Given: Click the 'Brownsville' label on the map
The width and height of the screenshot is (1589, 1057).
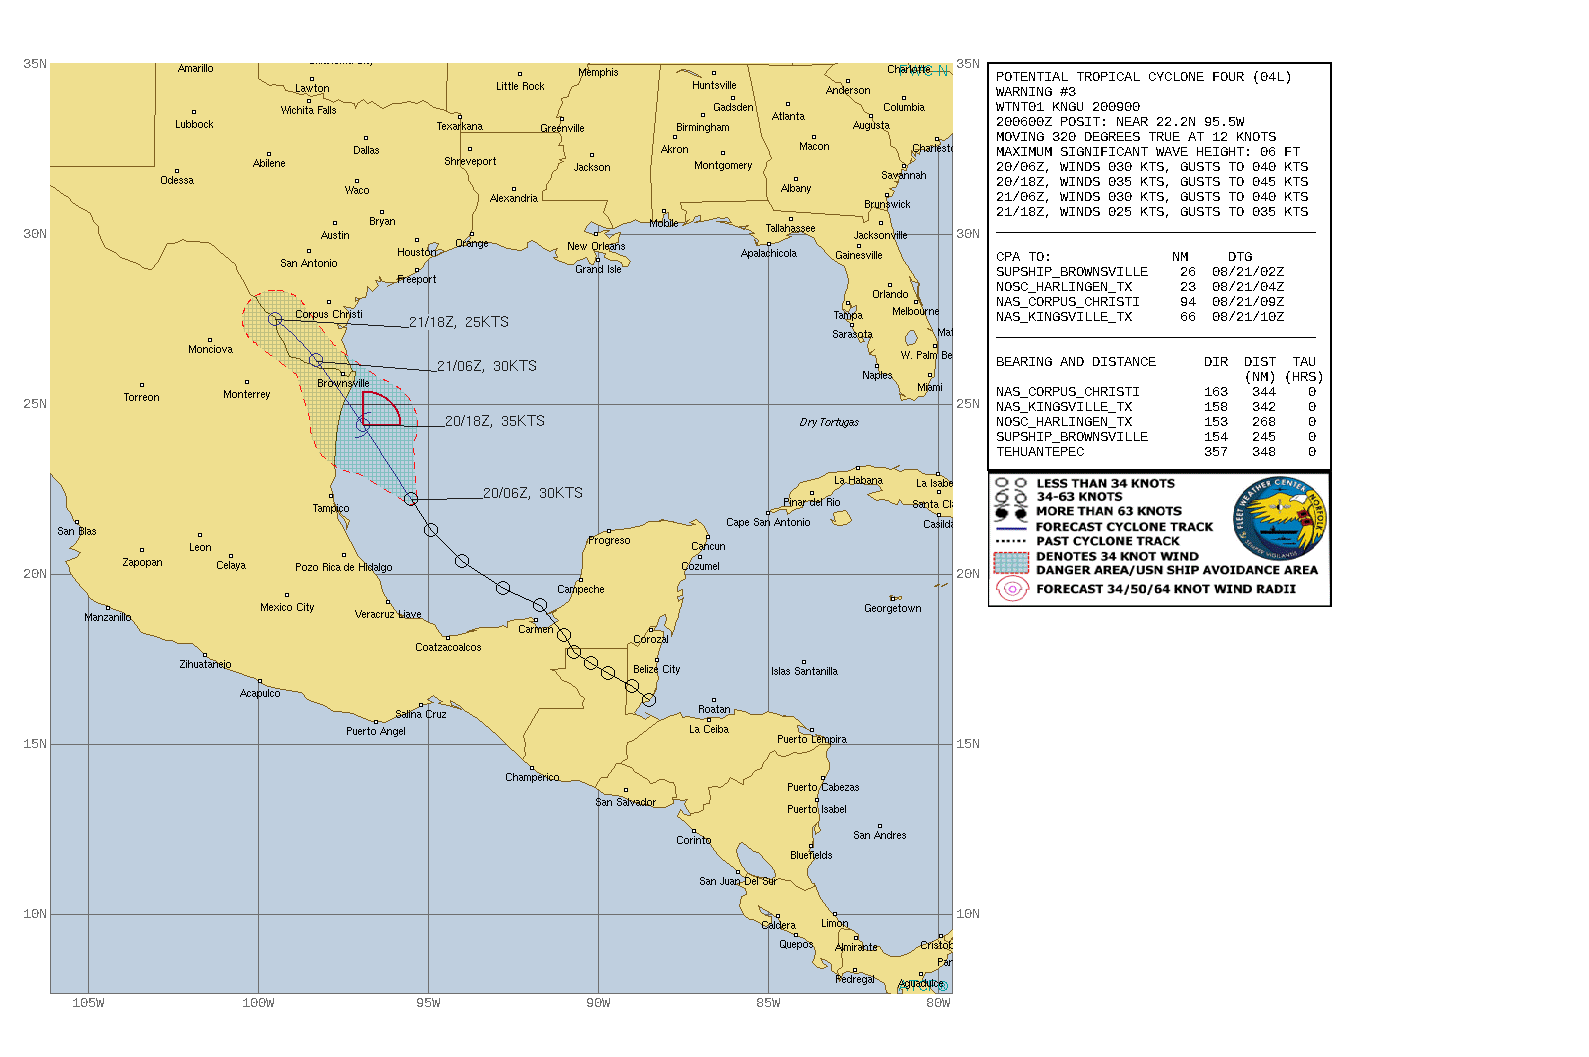Looking at the screenshot, I should pyautogui.click(x=343, y=383).
